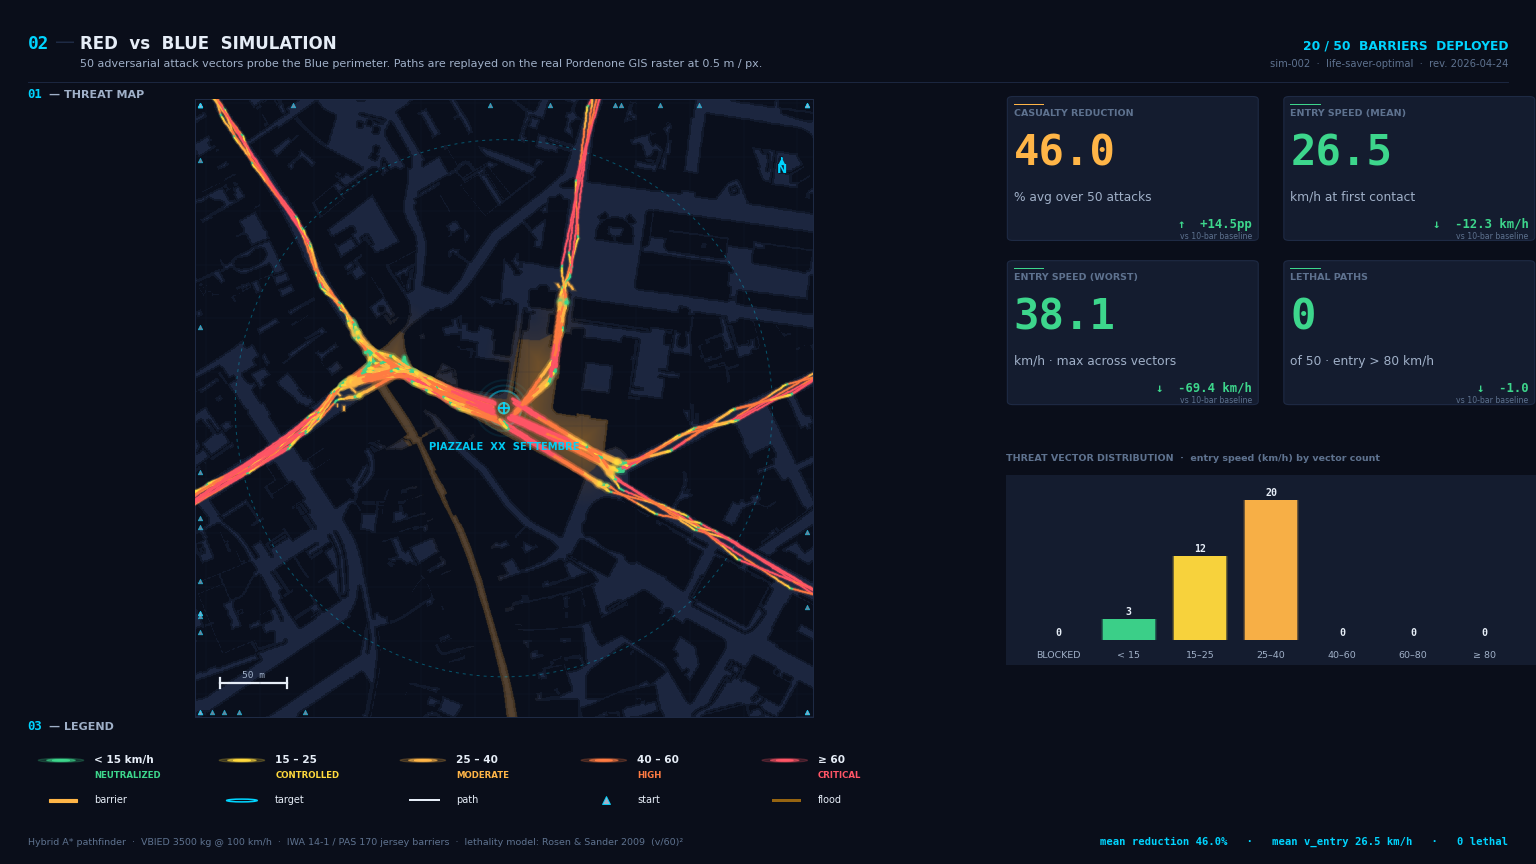Click the down arrow beside -12.3 km/h
This screenshot has width=1536, height=864.
click(x=1437, y=224)
